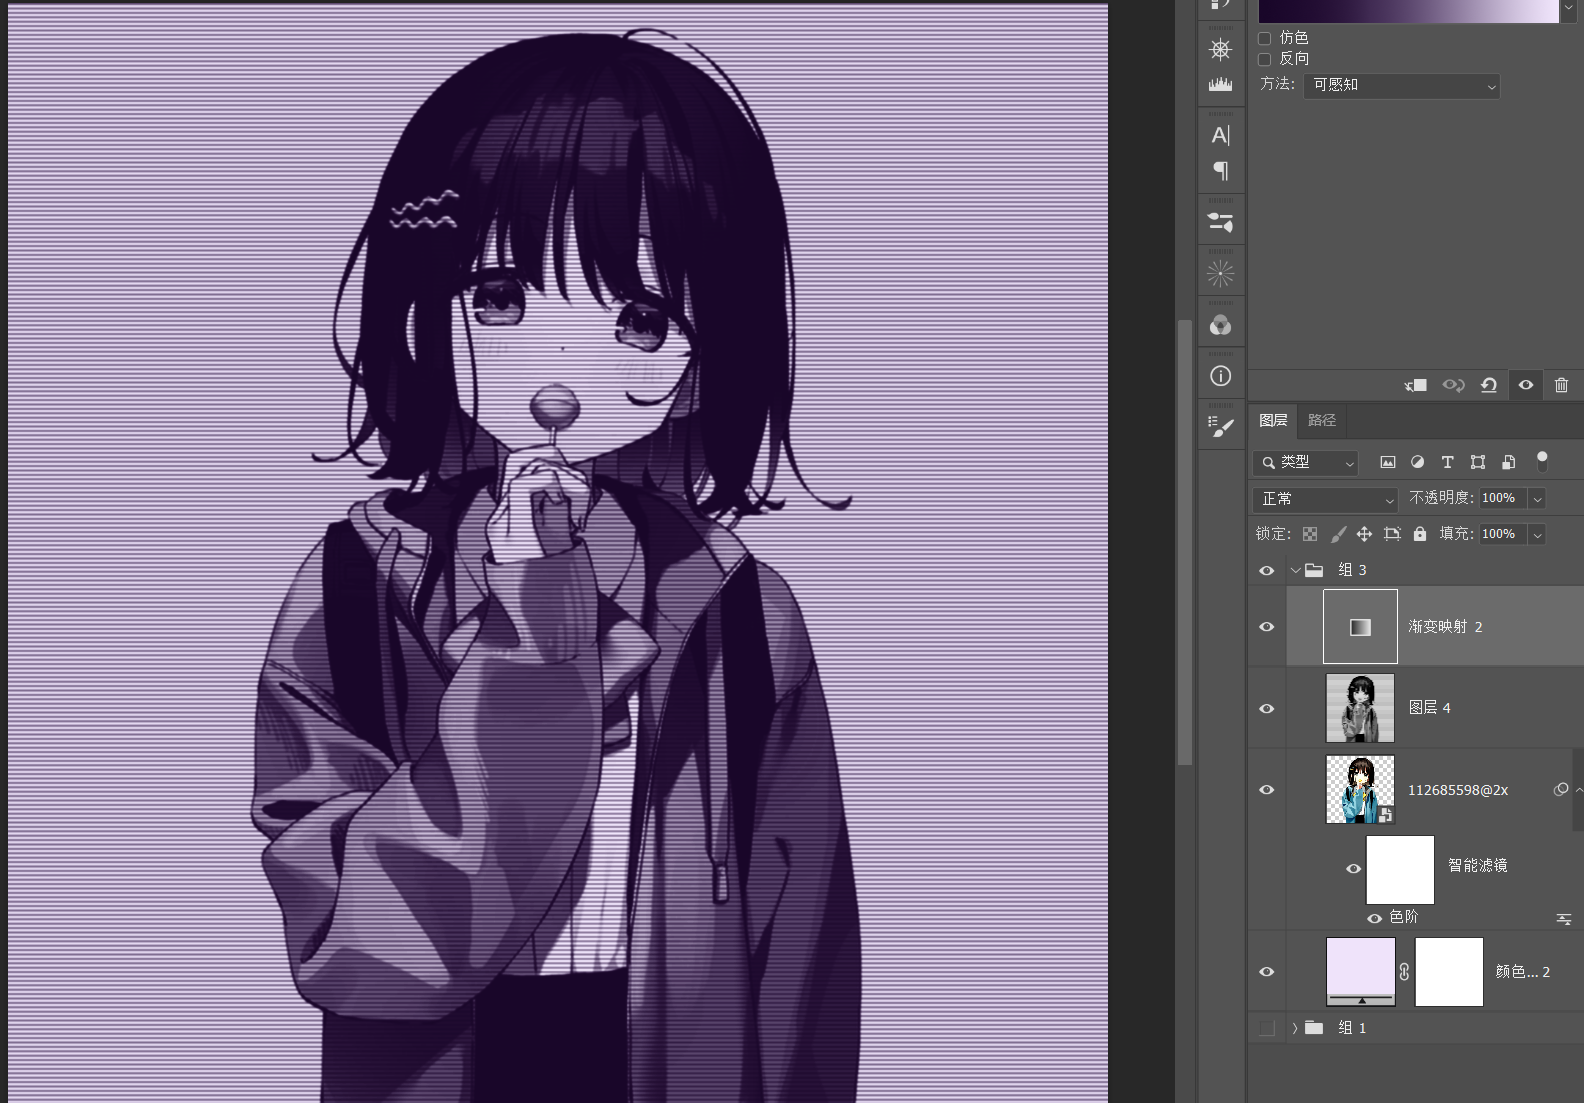1584x1103 pixels.
Task: Select the 智能滤镜 white mask thumbnail
Action: point(1400,870)
